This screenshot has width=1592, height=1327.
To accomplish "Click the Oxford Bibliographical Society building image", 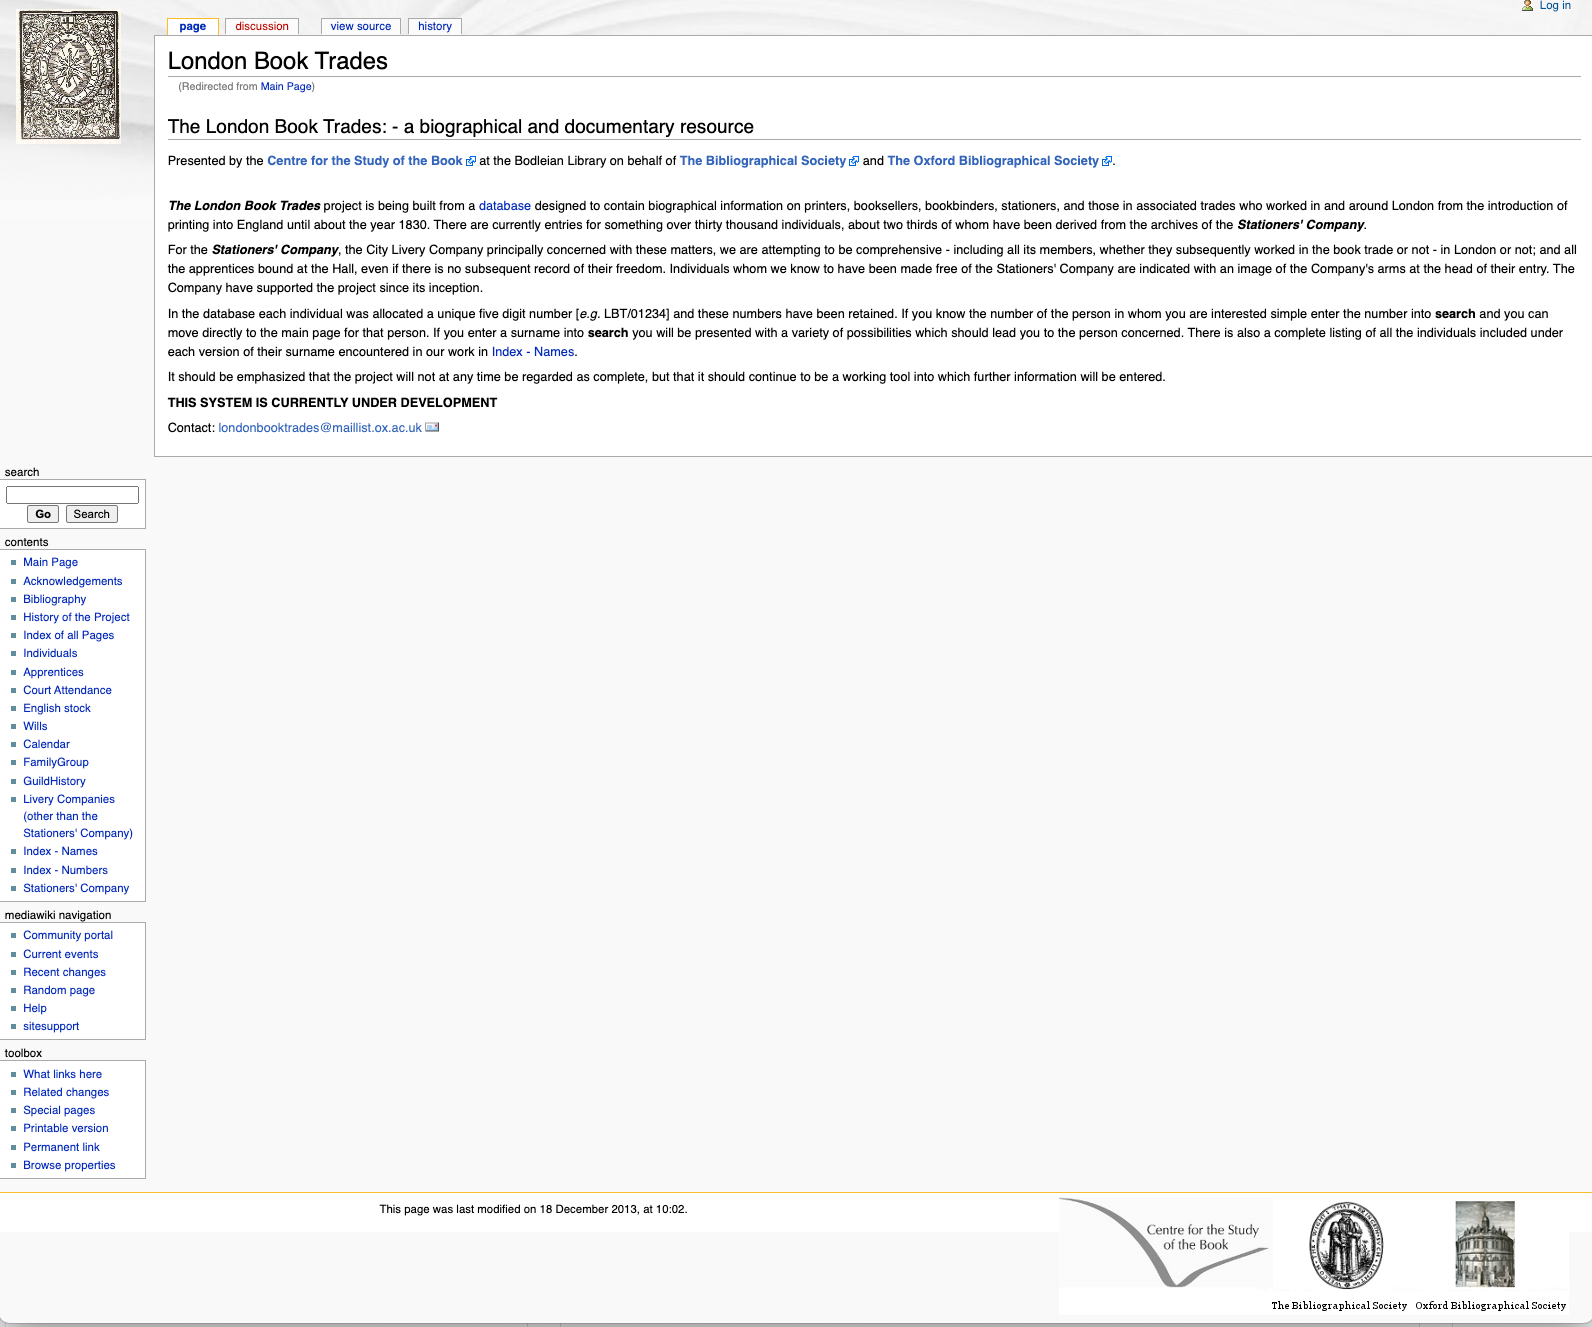I will coord(1485,1244).
